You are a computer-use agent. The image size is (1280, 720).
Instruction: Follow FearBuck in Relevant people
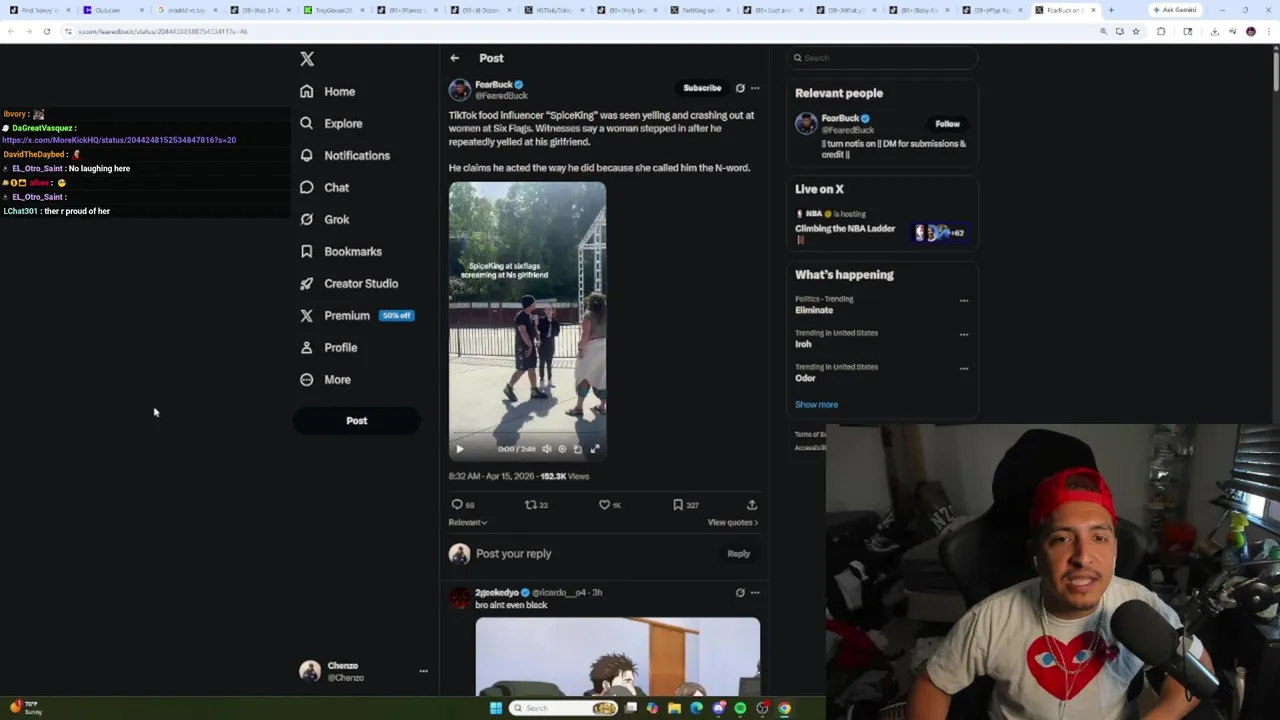pos(947,124)
